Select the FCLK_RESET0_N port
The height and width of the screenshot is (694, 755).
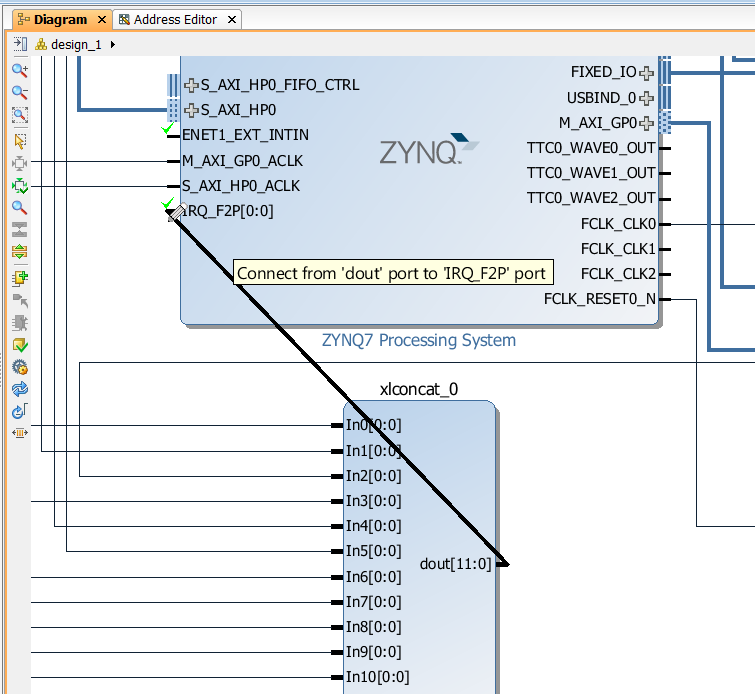coord(599,299)
